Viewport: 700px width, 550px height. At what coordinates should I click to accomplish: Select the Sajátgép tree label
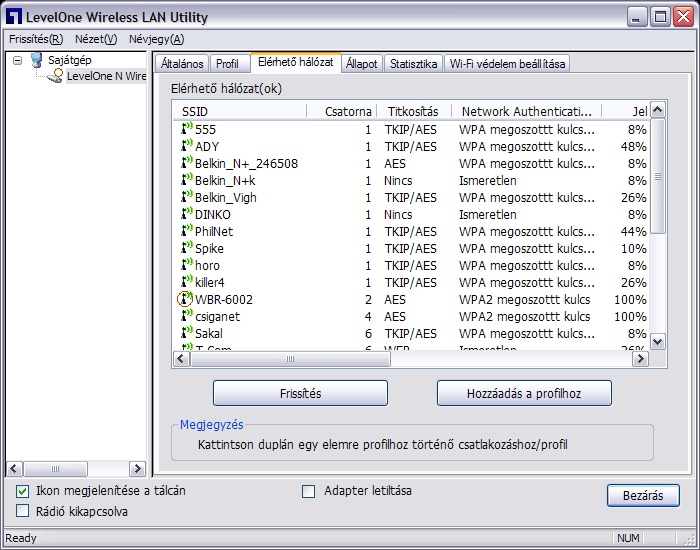(x=70, y=60)
